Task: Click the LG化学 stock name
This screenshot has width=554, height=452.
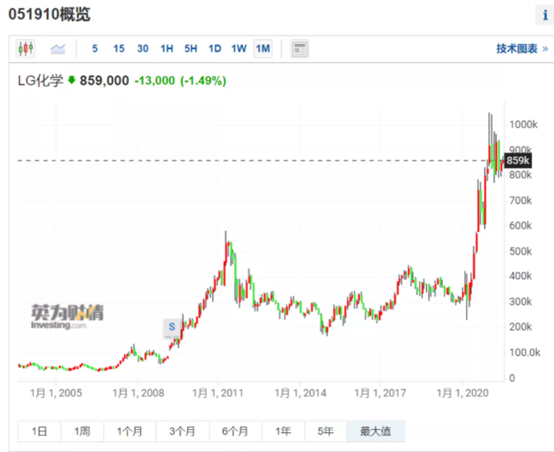Action: tap(40, 81)
